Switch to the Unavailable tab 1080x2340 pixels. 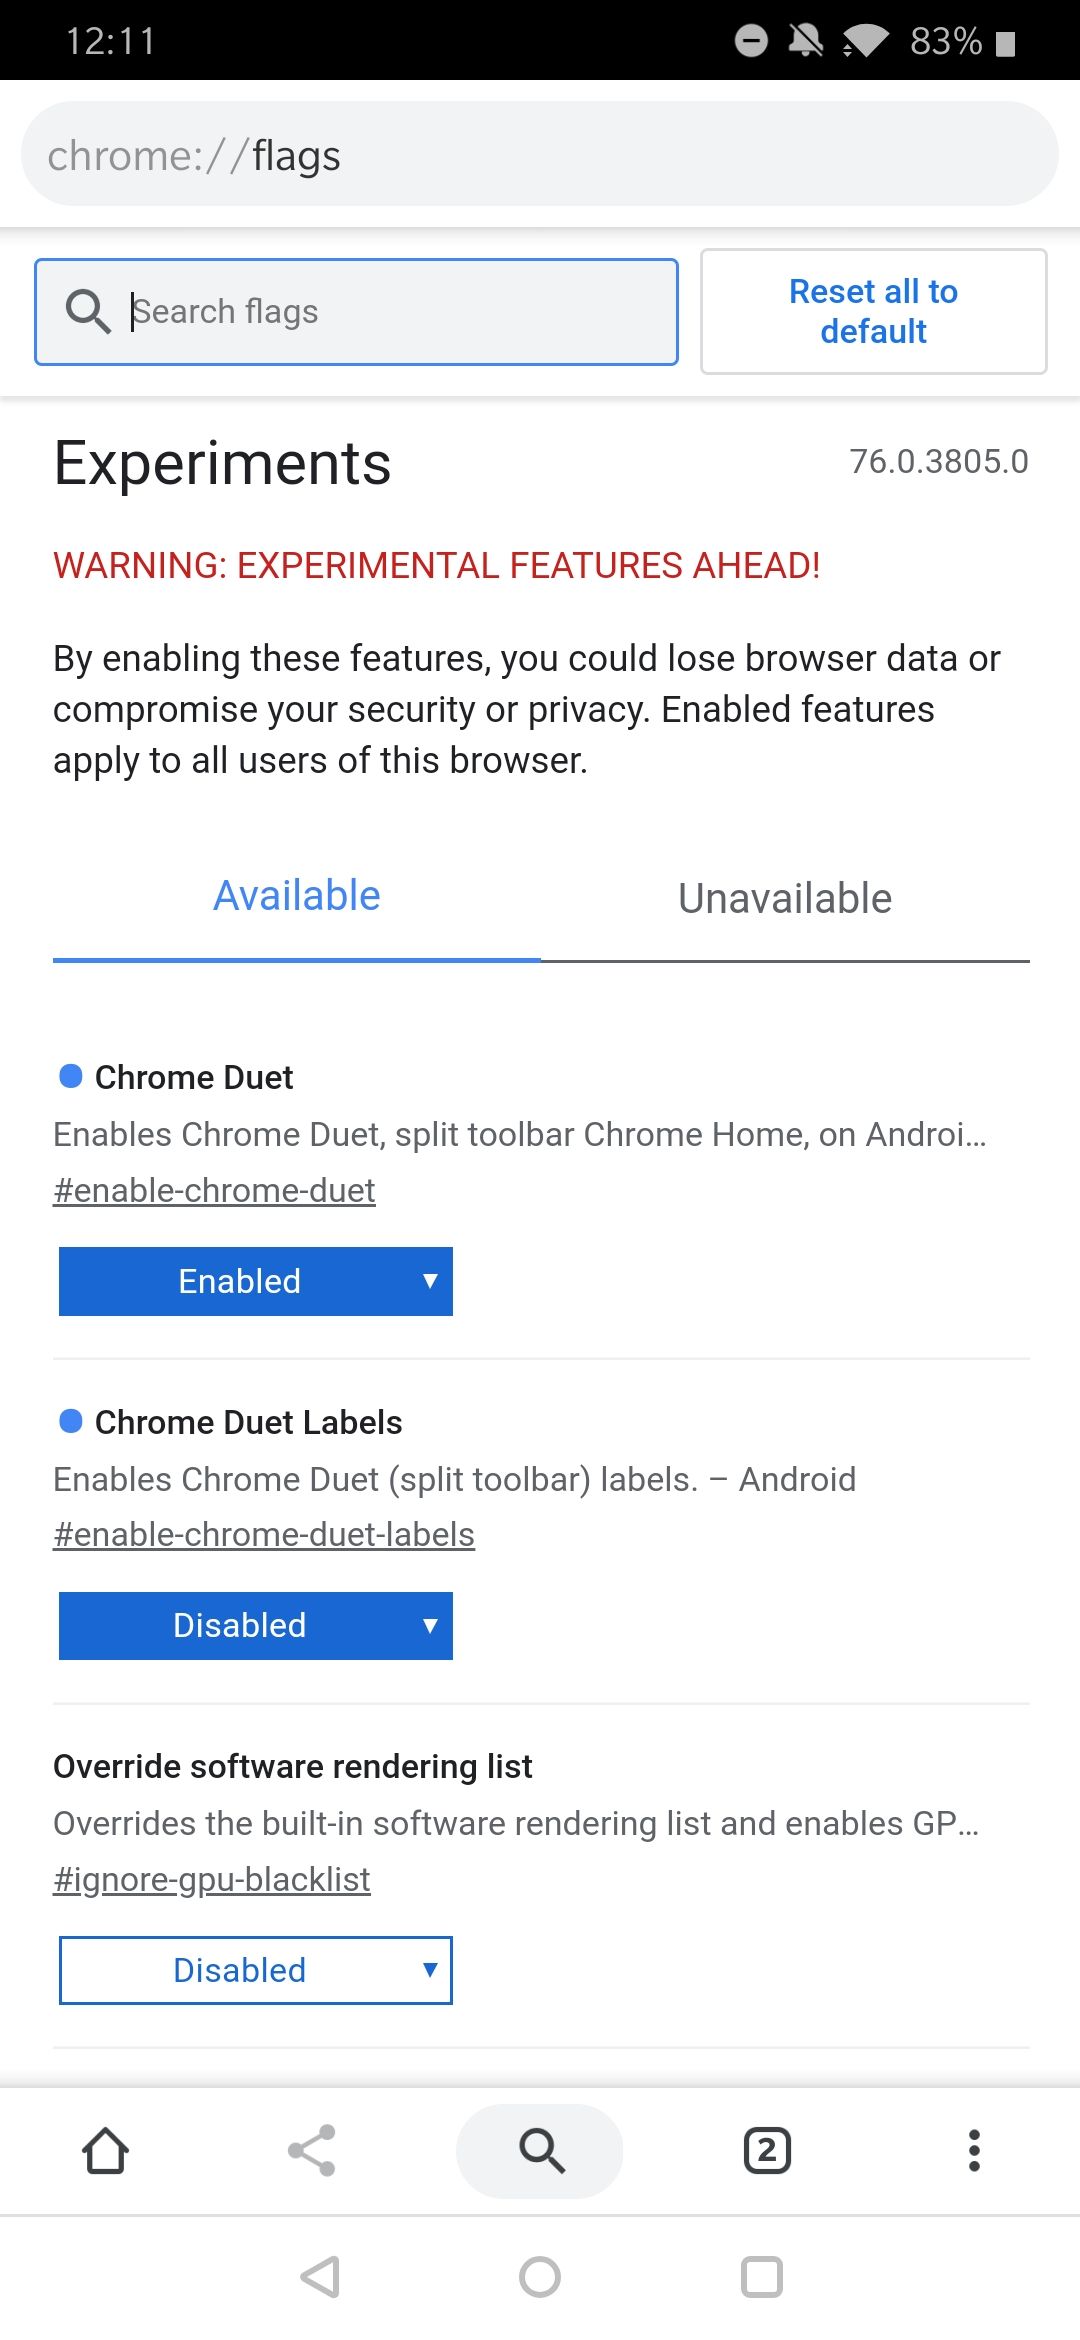pos(784,897)
